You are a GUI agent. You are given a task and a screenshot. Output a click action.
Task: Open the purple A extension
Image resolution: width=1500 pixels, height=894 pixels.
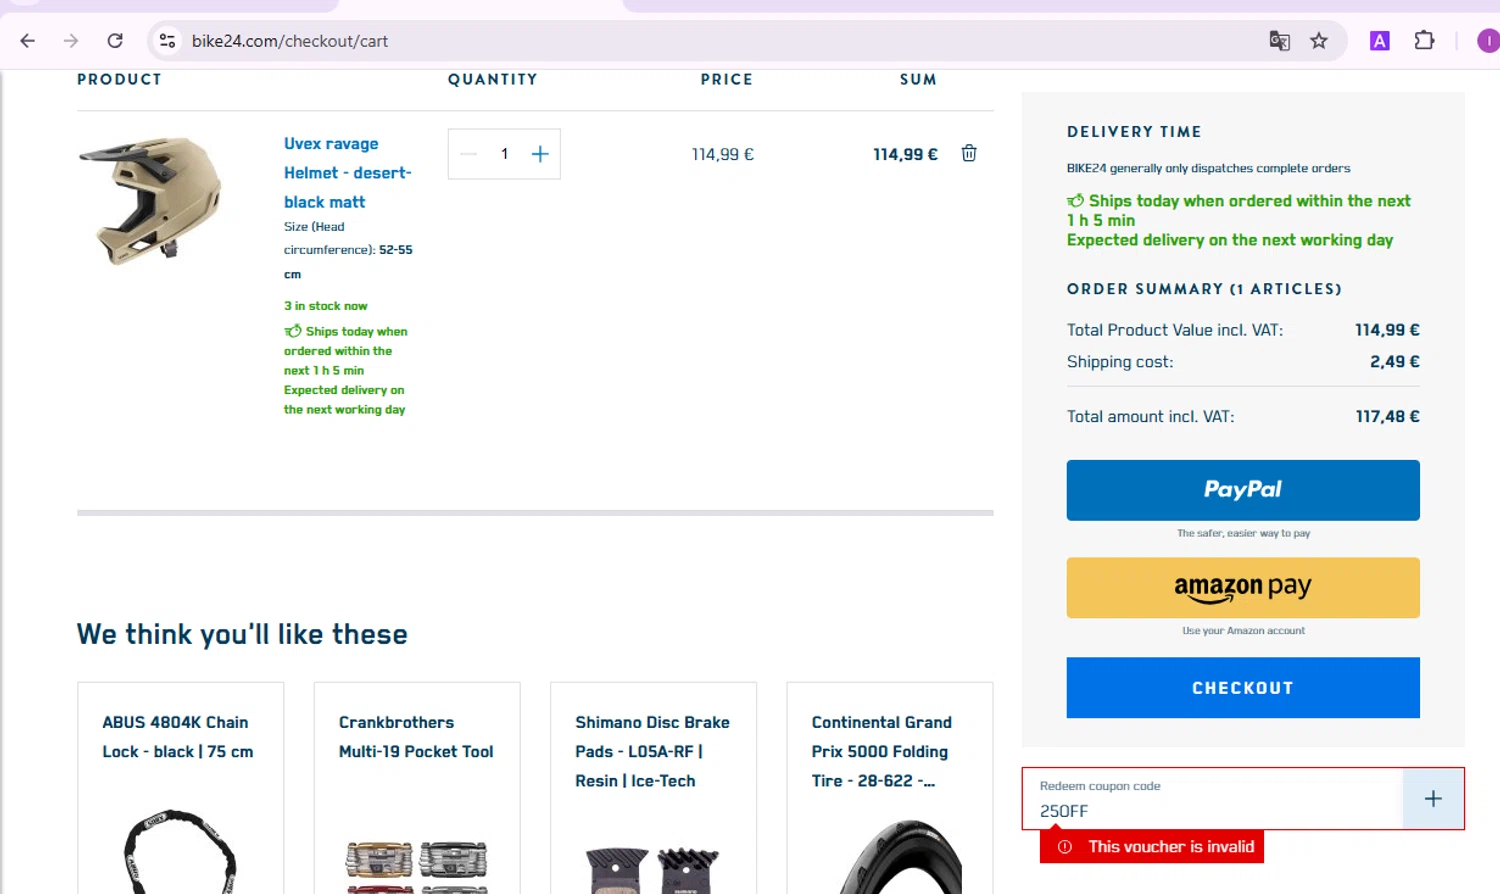click(x=1380, y=41)
